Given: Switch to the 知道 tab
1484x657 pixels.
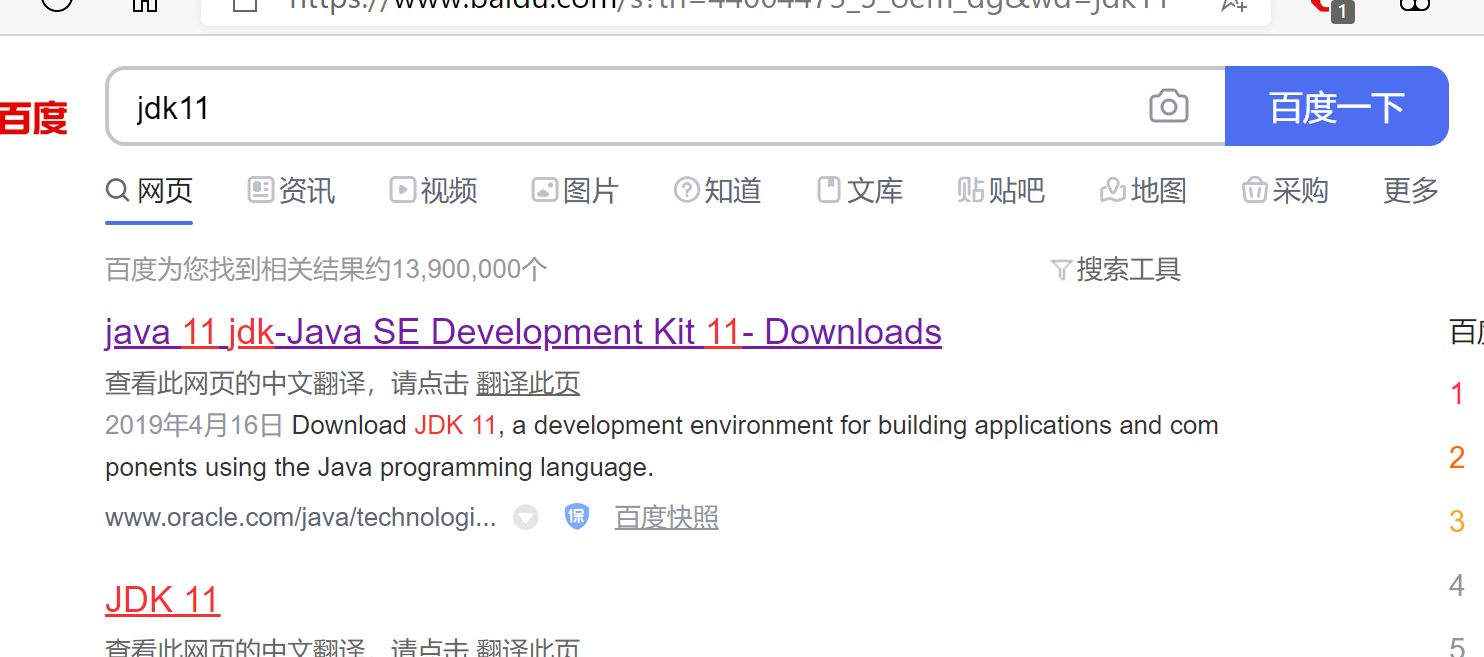Looking at the screenshot, I should tap(718, 190).
